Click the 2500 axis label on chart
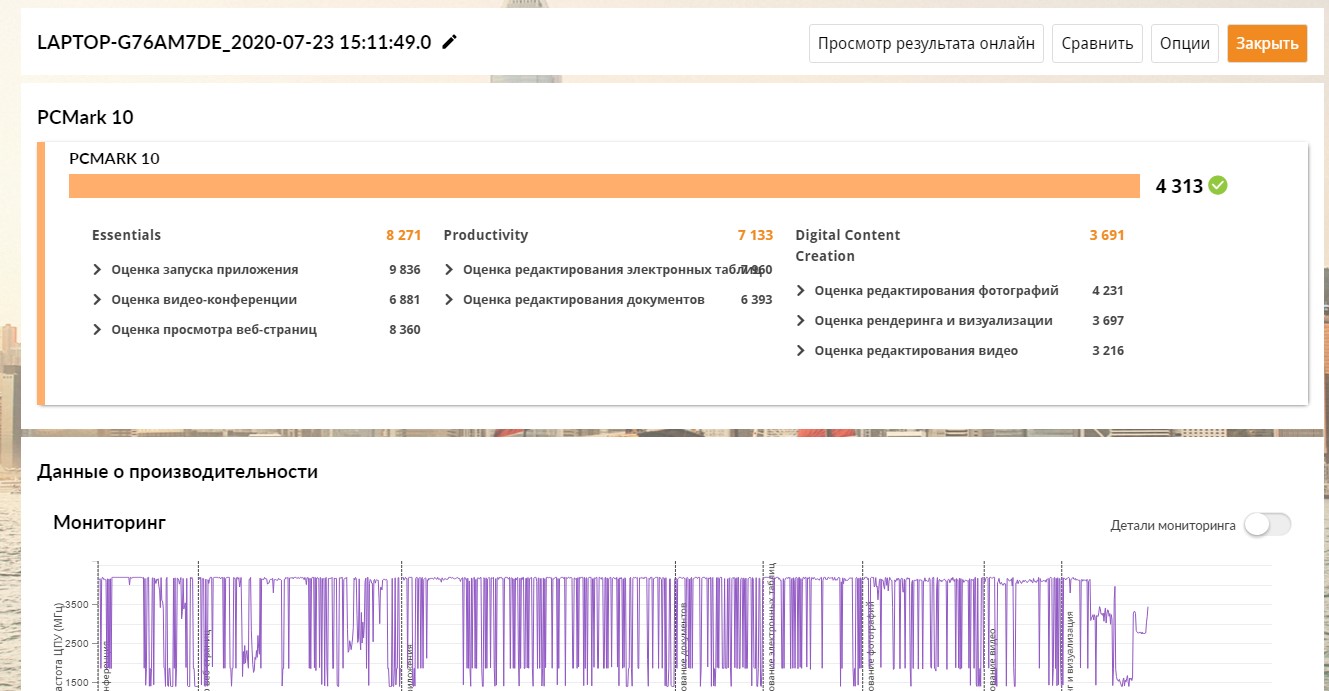Screen dimensions: 1329x691 (x=78, y=644)
